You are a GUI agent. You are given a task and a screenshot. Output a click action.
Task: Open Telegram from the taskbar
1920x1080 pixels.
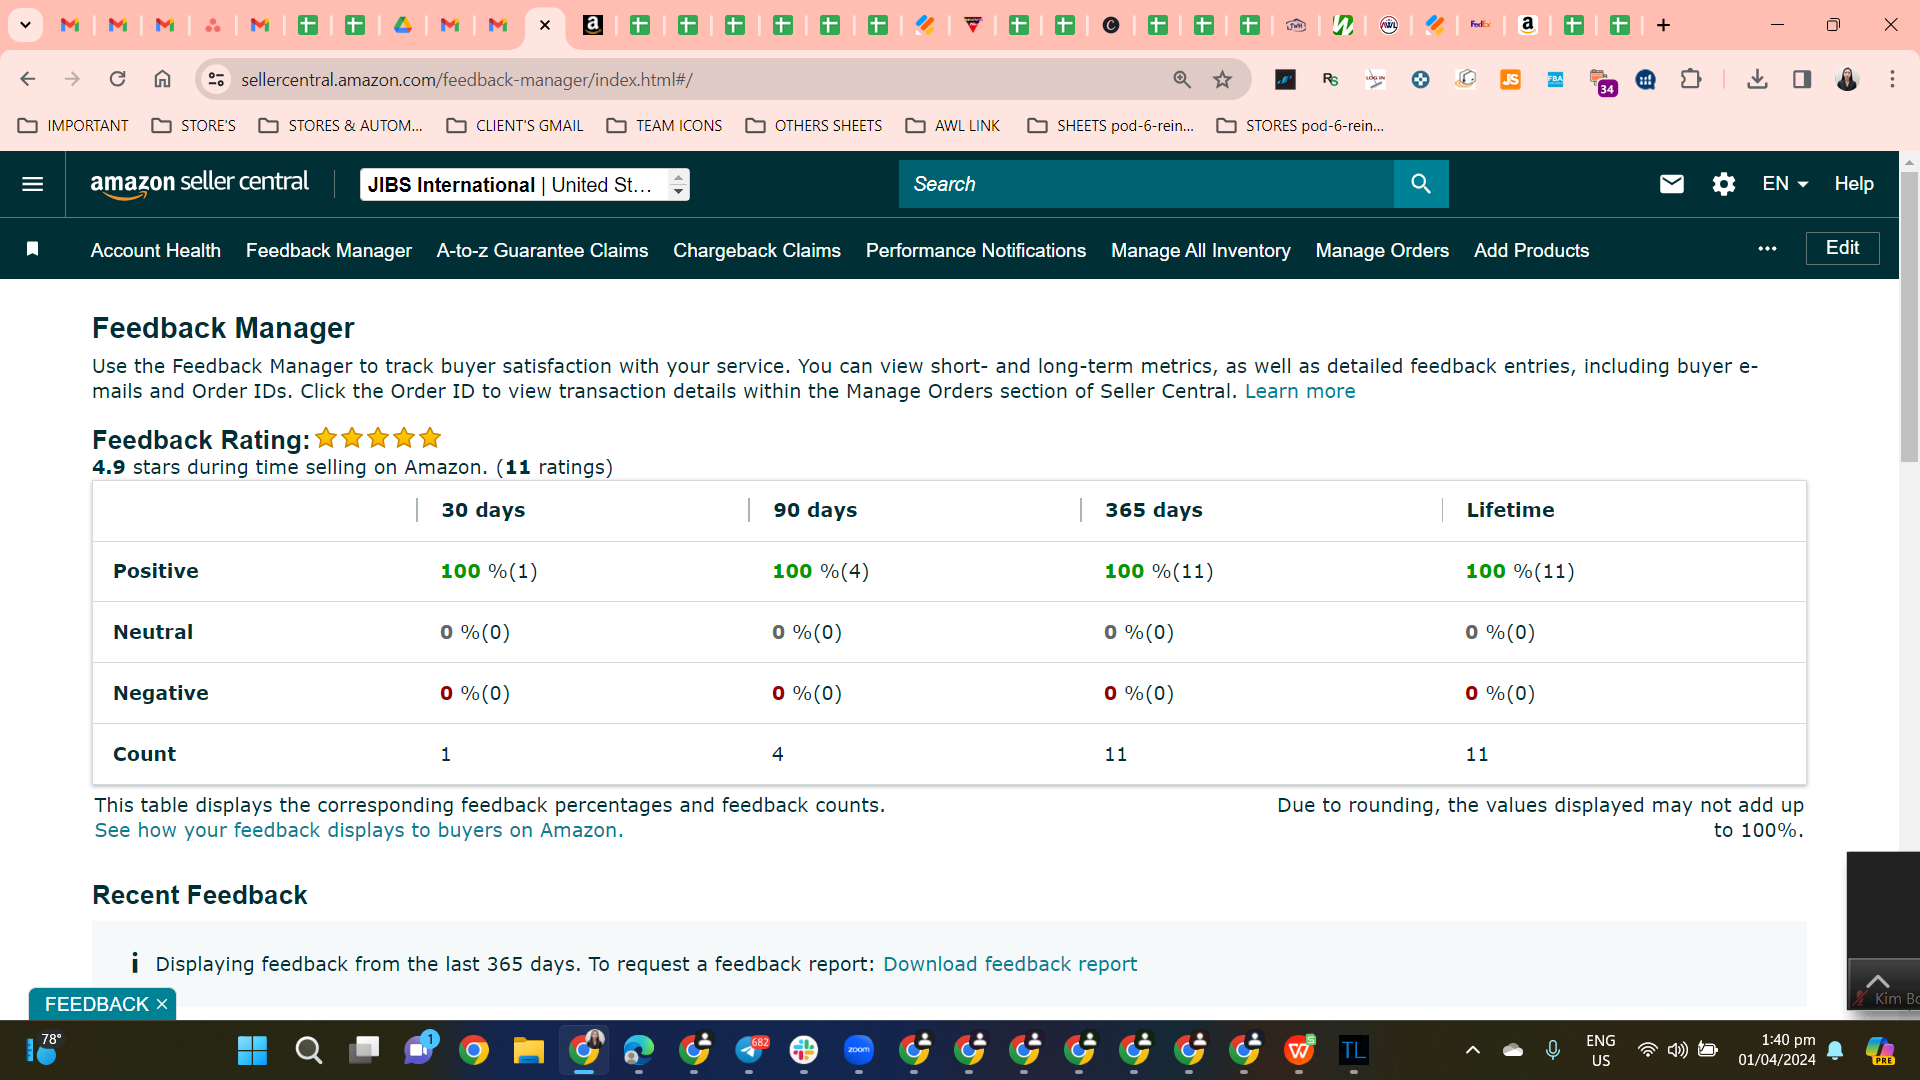point(750,1050)
